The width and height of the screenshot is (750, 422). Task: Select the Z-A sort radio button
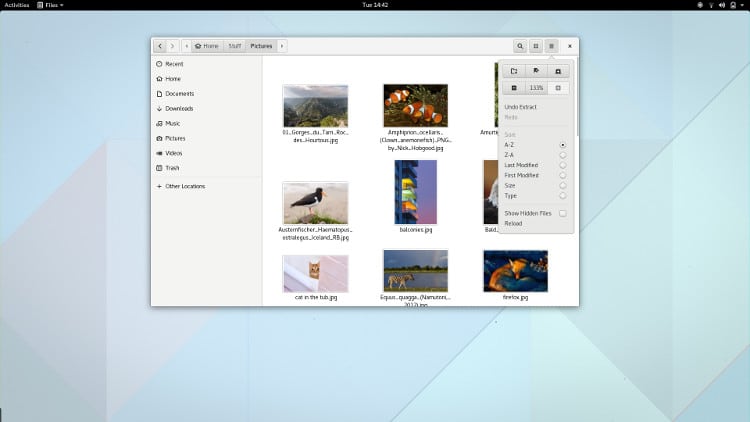[x=563, y=155]
